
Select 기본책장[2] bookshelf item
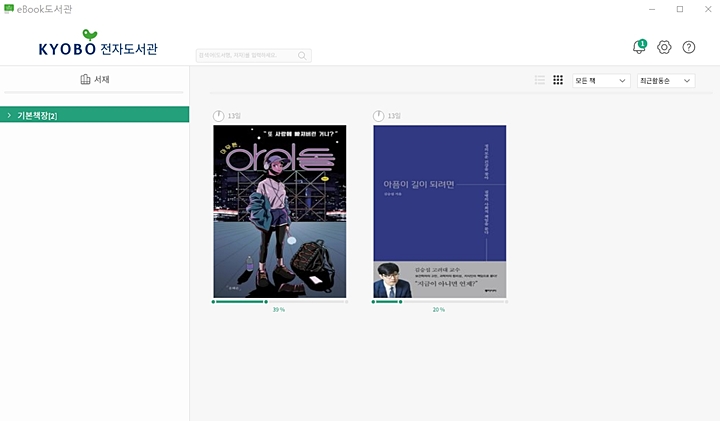(x=38, y=116)
